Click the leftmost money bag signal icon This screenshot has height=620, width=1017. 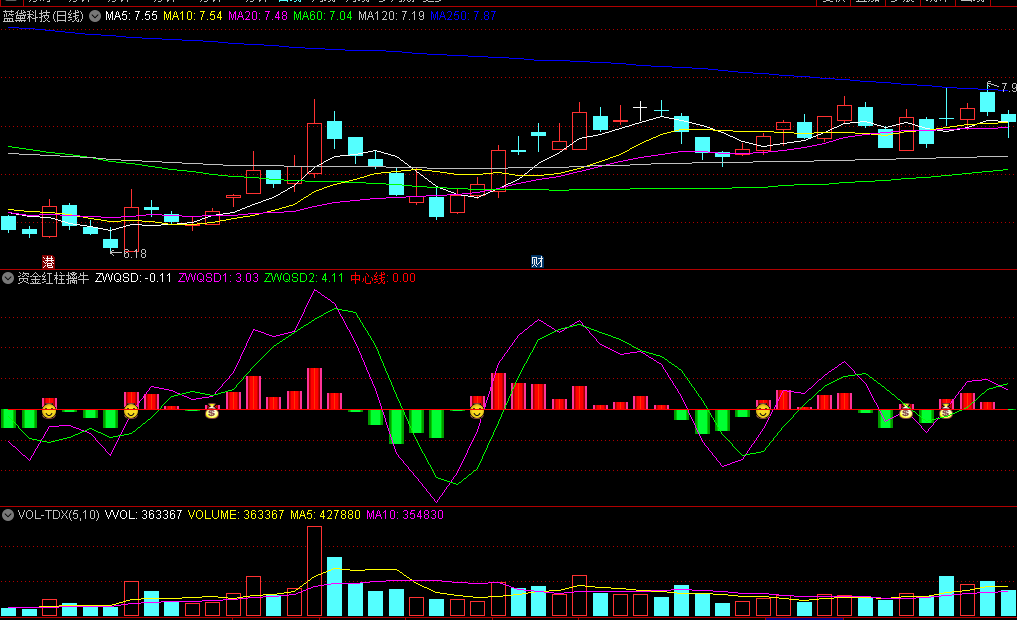click(x=212, y=411)
